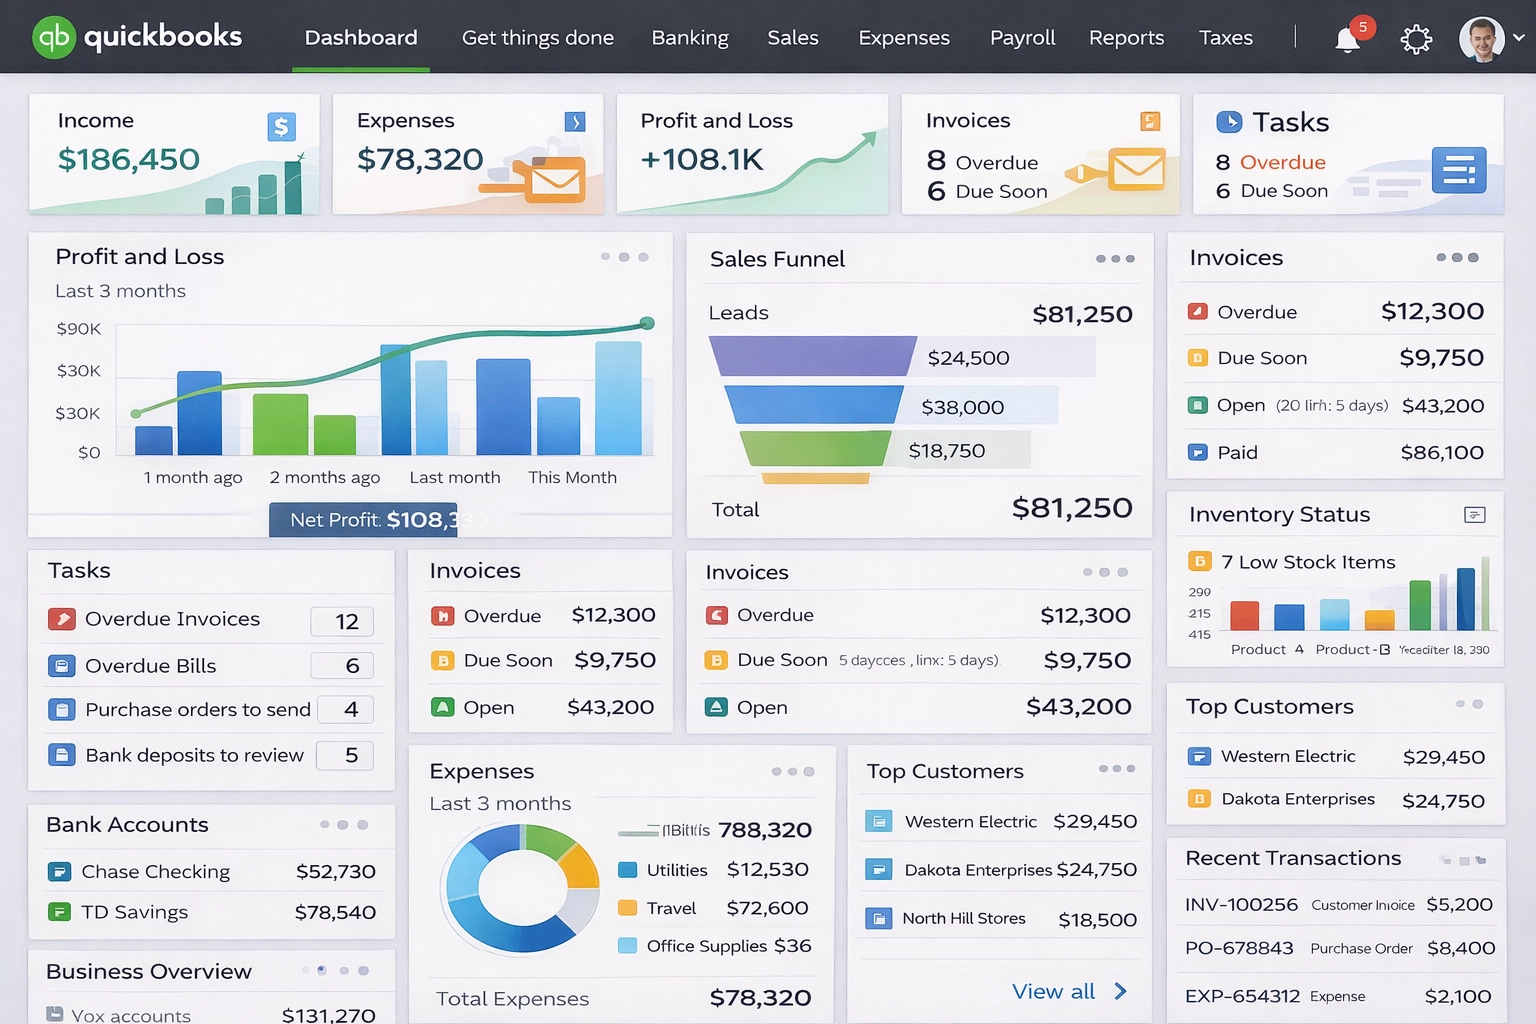This screenshot has height=1024, width=1536.
Task: Click the Paid invoice icon
Action: (1198, 452)
